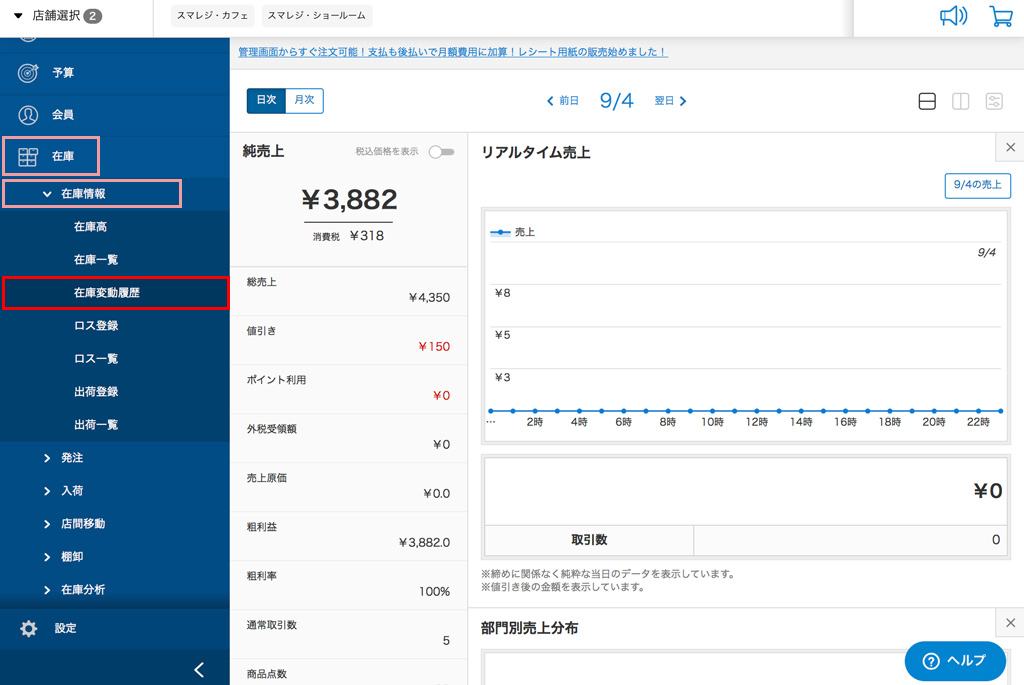Viewport: 1024px width, 685px height.
Task: Click the 予算 target icon in sidebar
Action: click(28, 73)
